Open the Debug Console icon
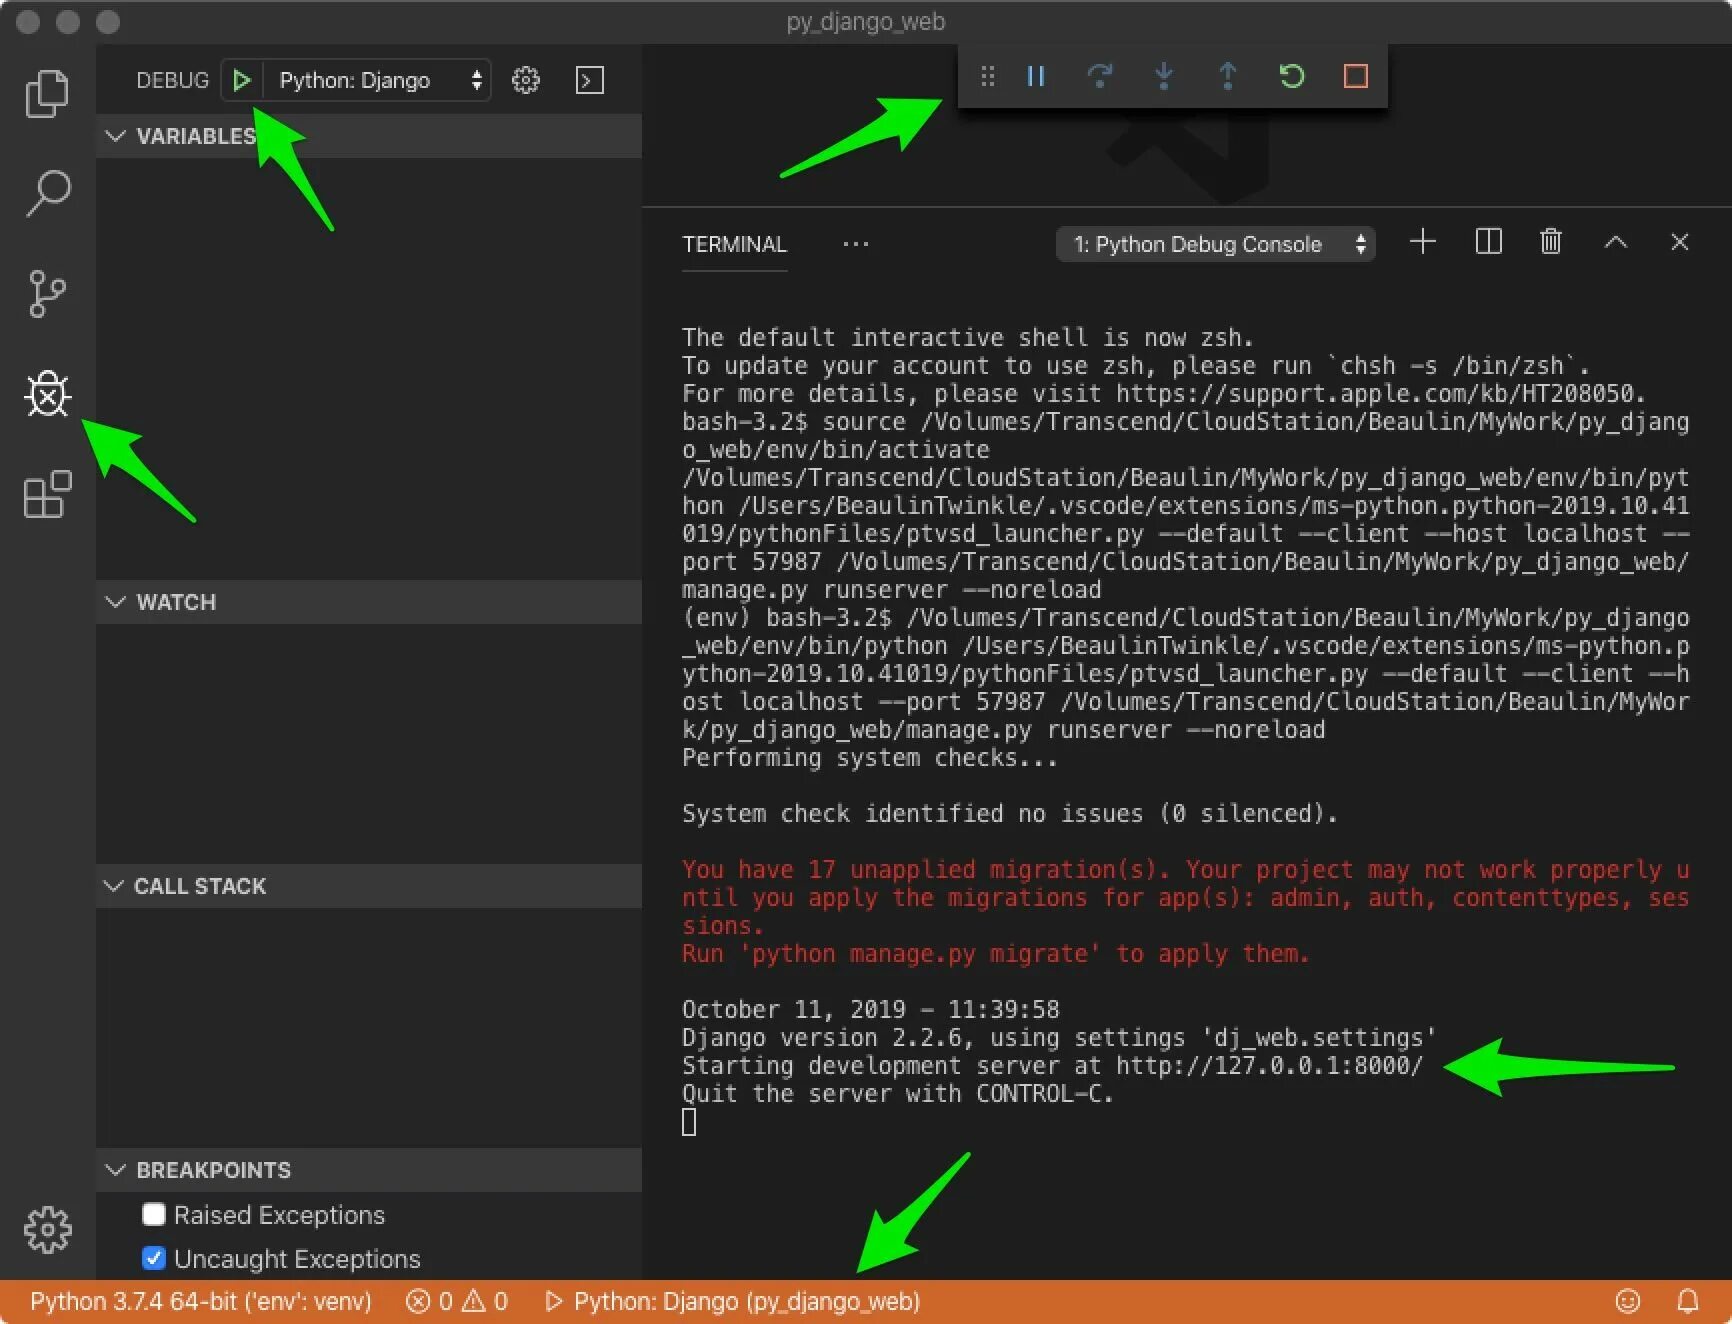The height and width of the screenshot is (1324, 1732). 590,80
